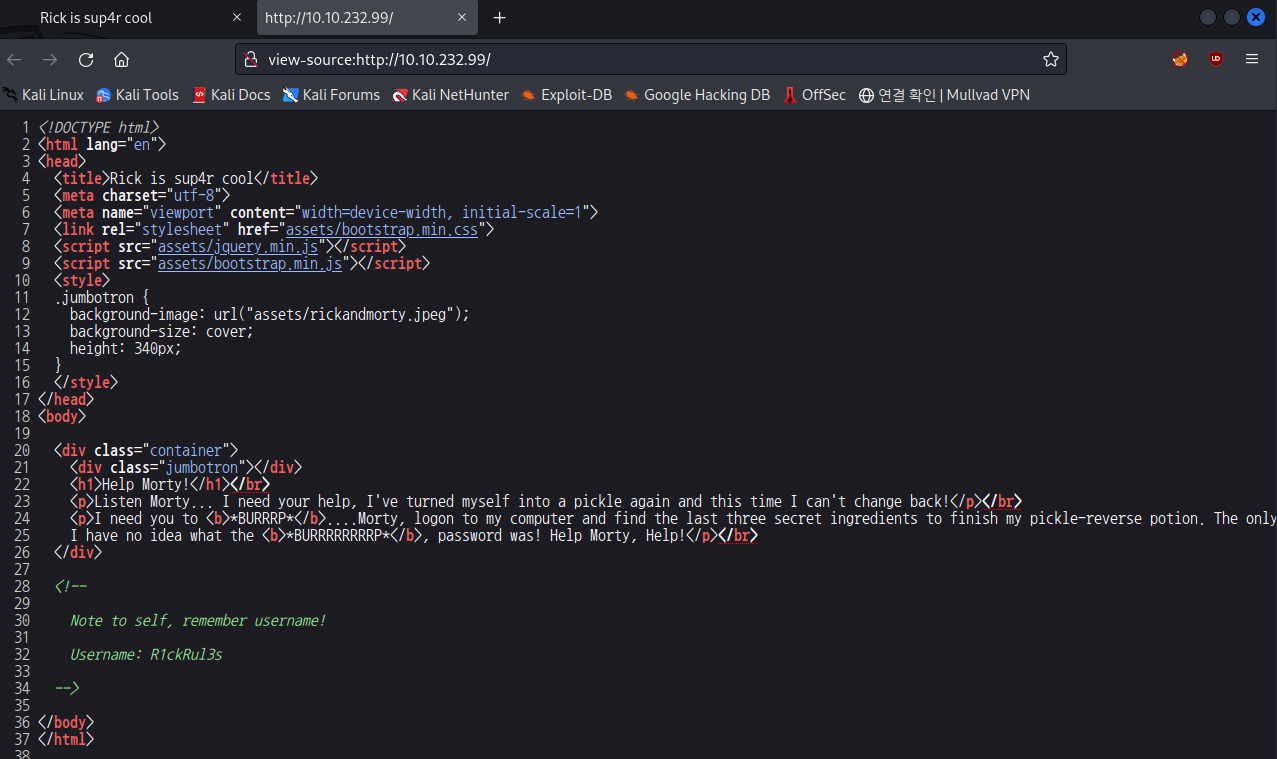
Task: Open the hamburger application menu
Action: click(x=1252, y=59)
